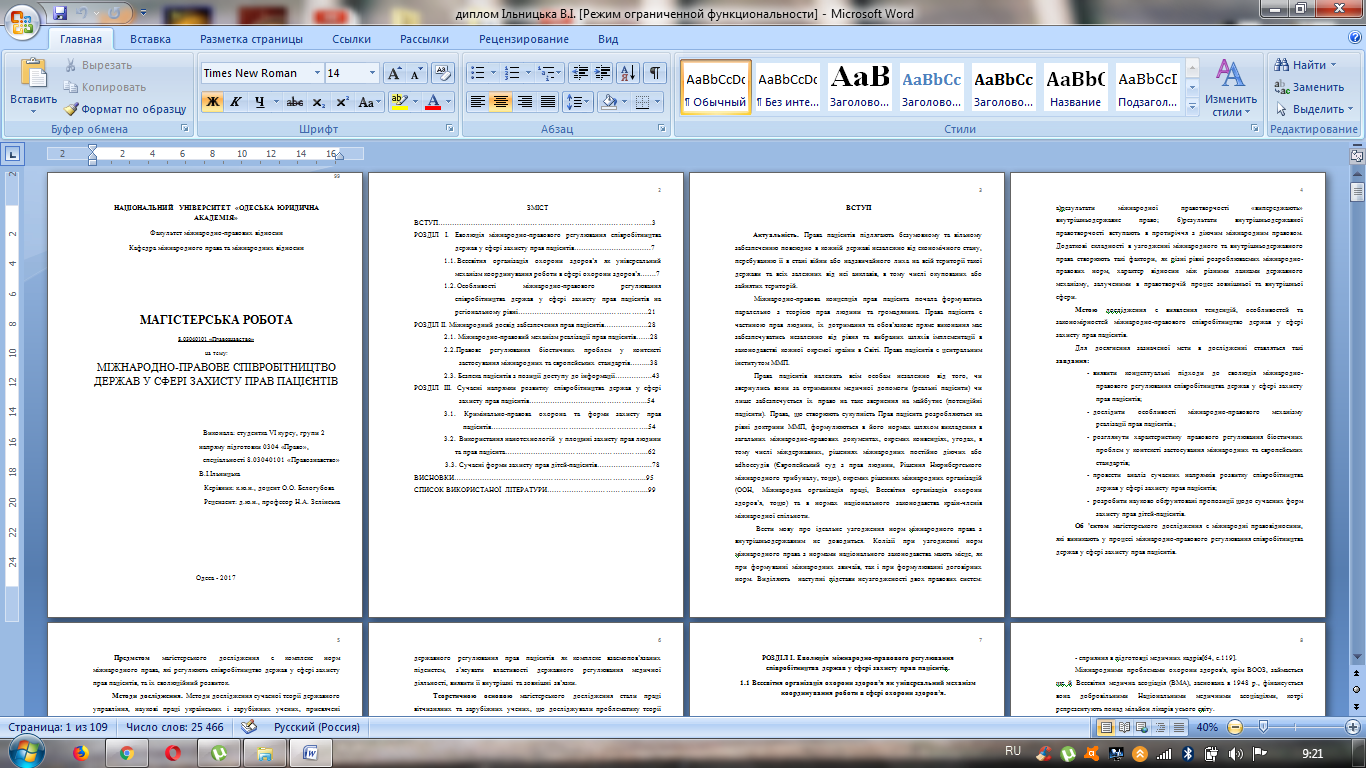Open the font size dropdown showing 14

point(352,73)
